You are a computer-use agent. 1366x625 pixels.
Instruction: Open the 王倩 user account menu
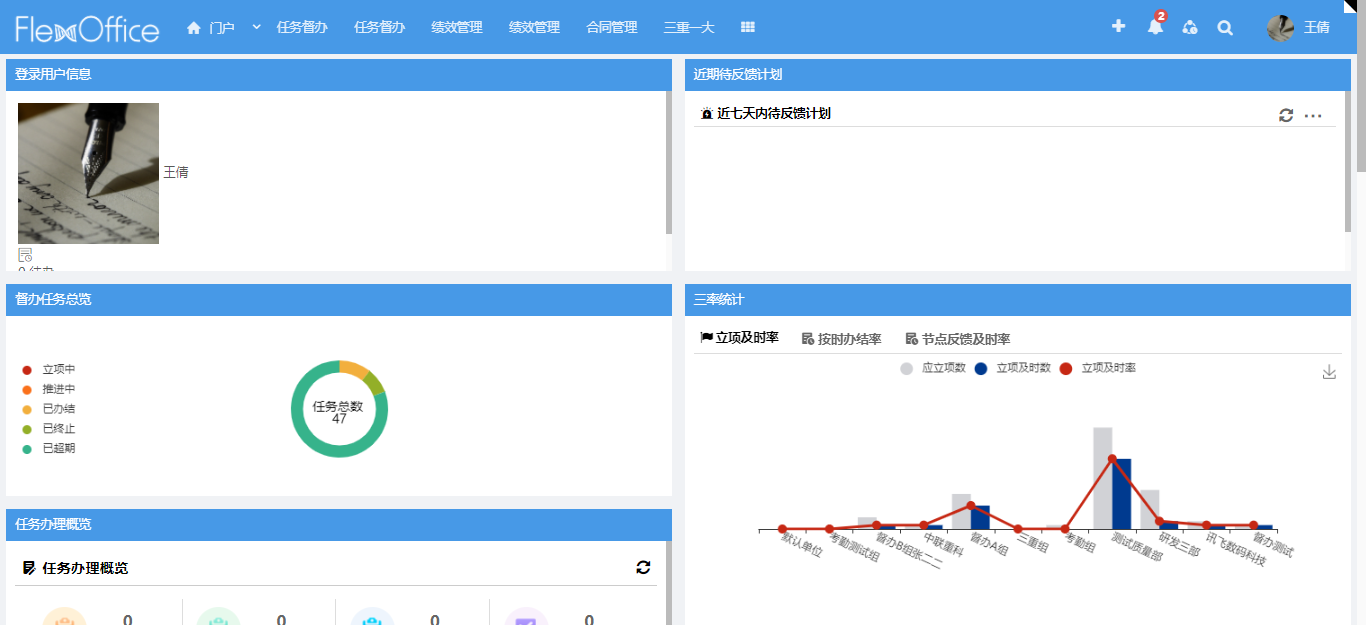pos(1298,28)
